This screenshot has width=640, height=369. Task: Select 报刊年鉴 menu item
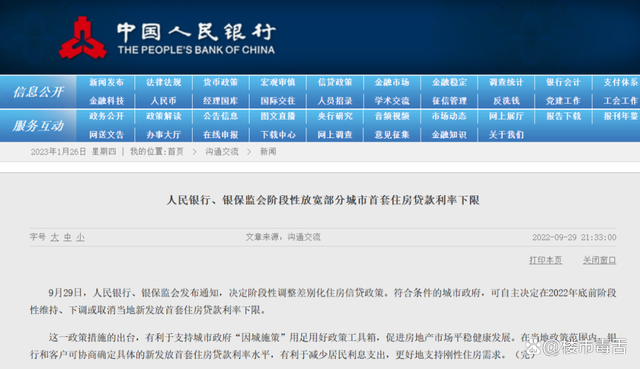pos(620,116)
